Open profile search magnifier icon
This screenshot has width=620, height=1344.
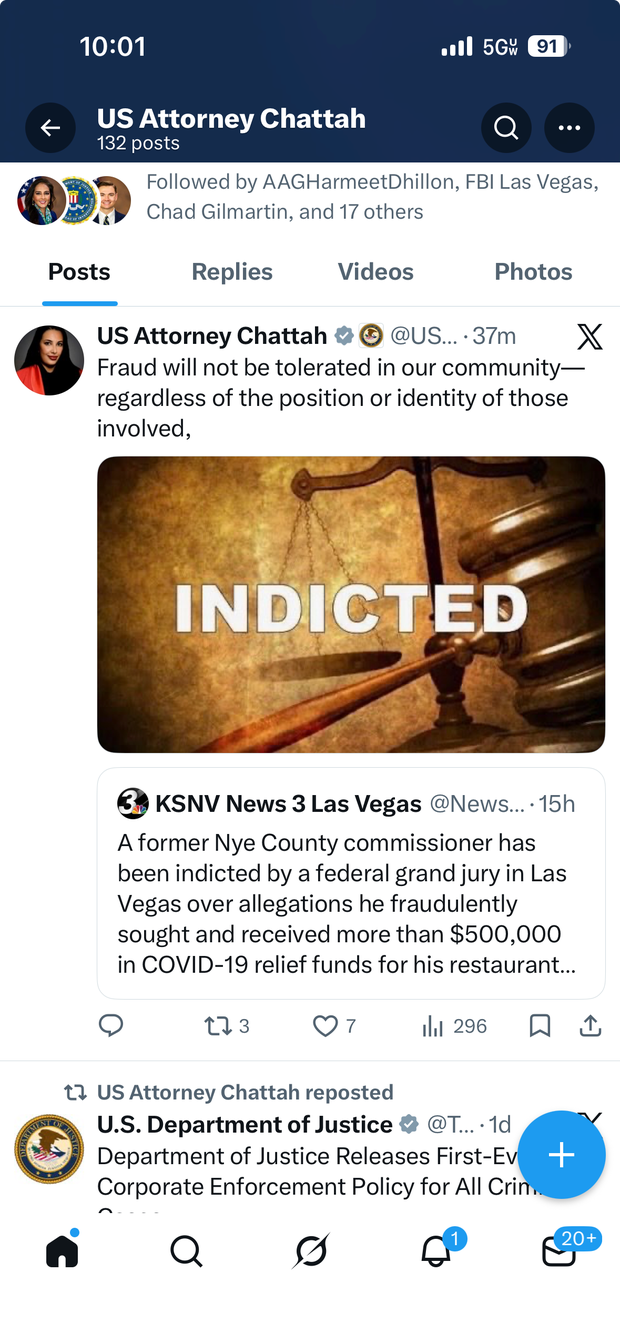[506, 128]
